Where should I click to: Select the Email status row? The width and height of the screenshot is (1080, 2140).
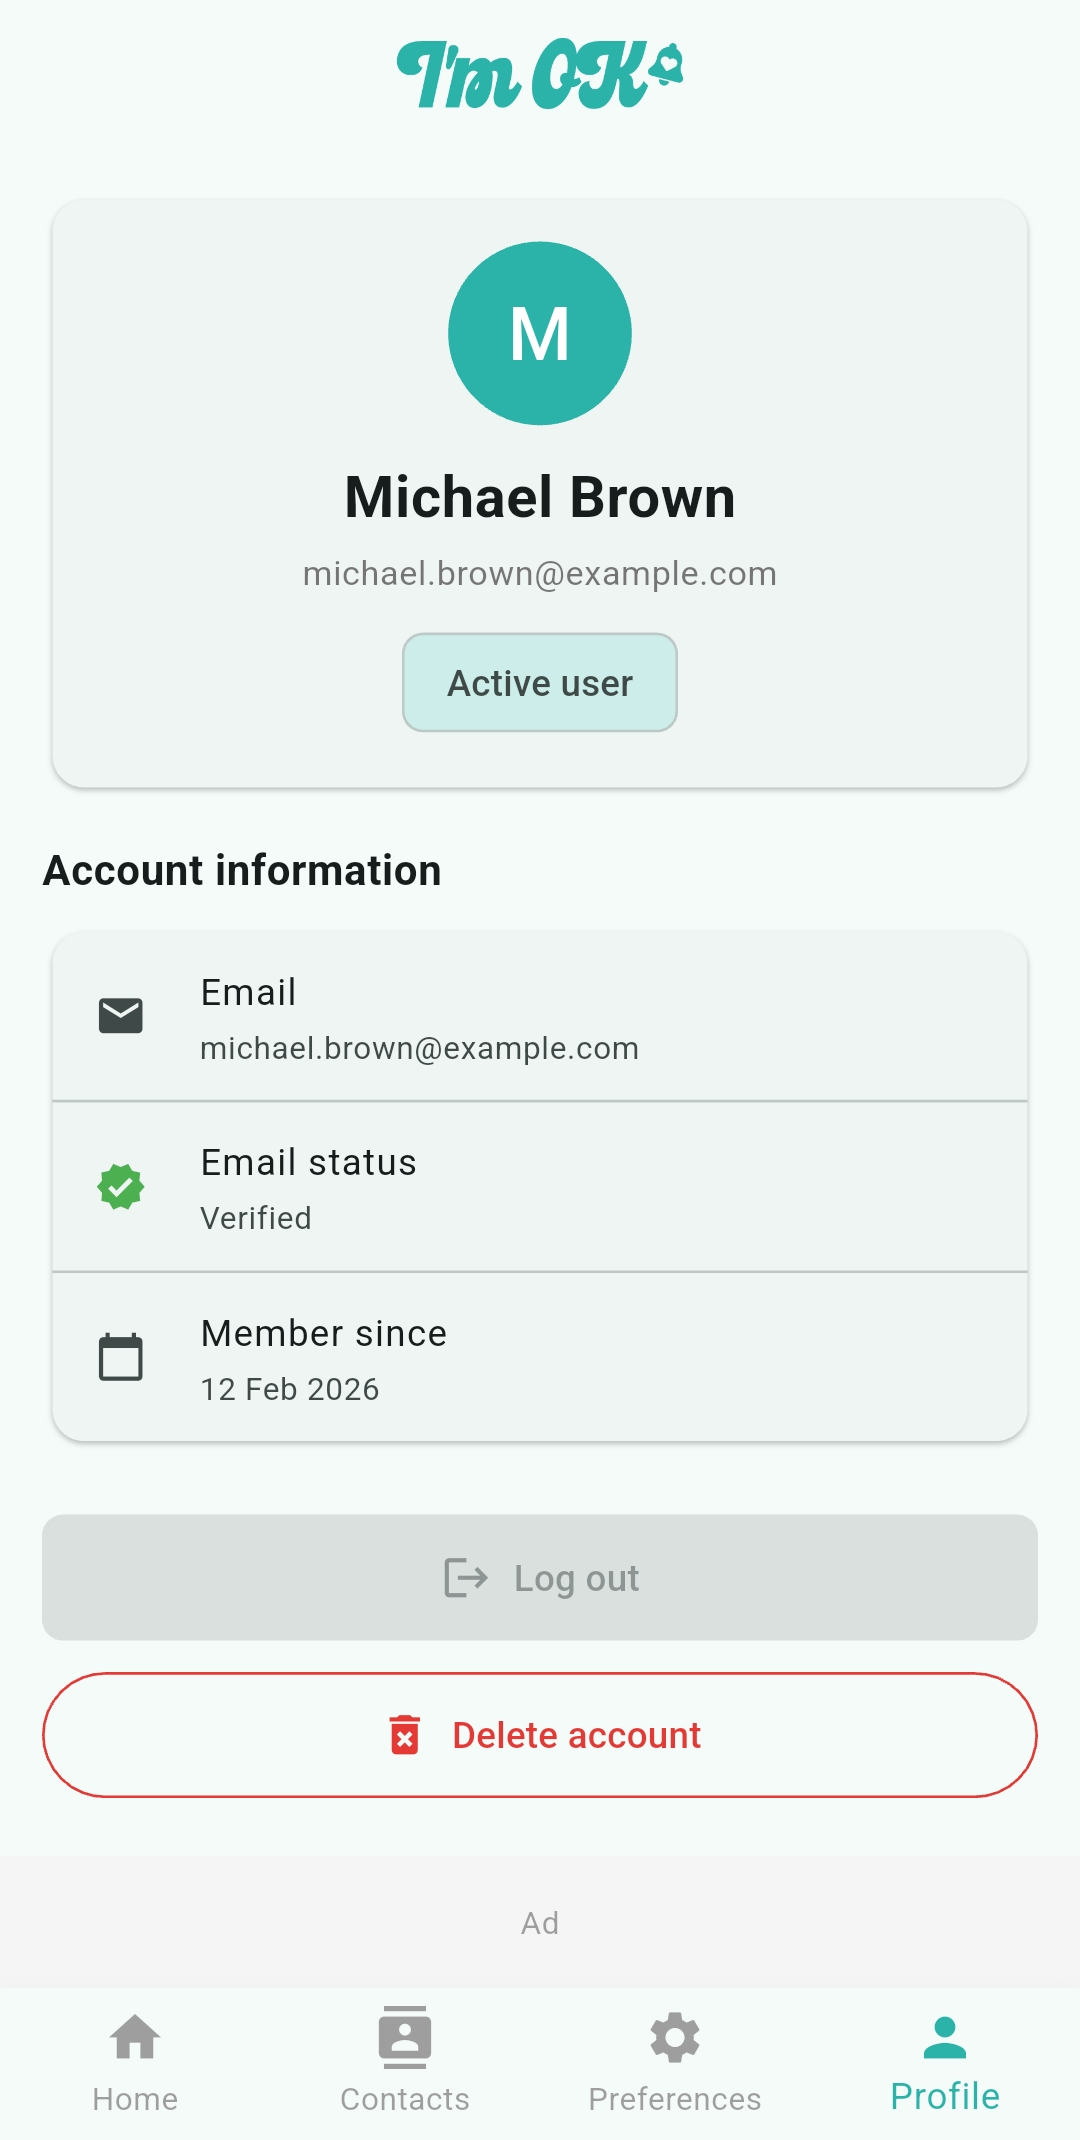pyautogui.click(x=540, y=1187)
